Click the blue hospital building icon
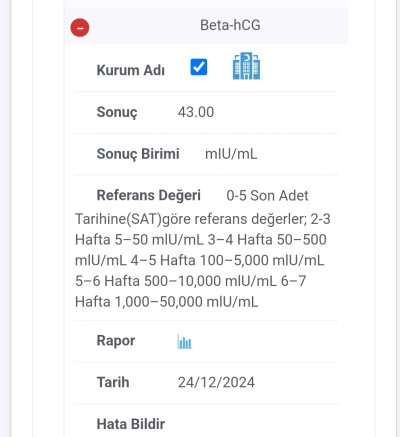 coord(246,66)
